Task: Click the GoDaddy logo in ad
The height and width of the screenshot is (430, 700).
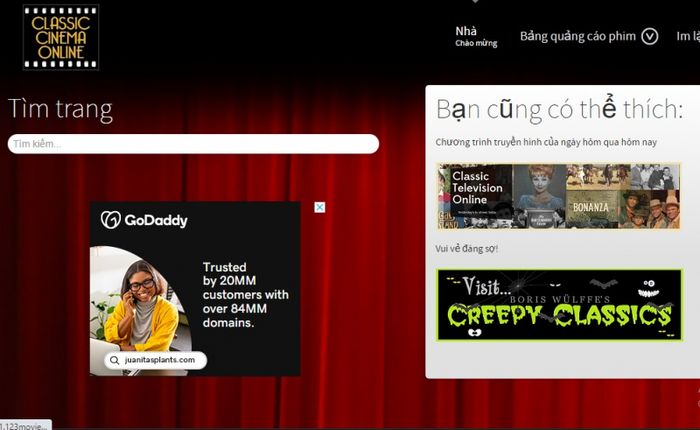Action: [144, 220]
